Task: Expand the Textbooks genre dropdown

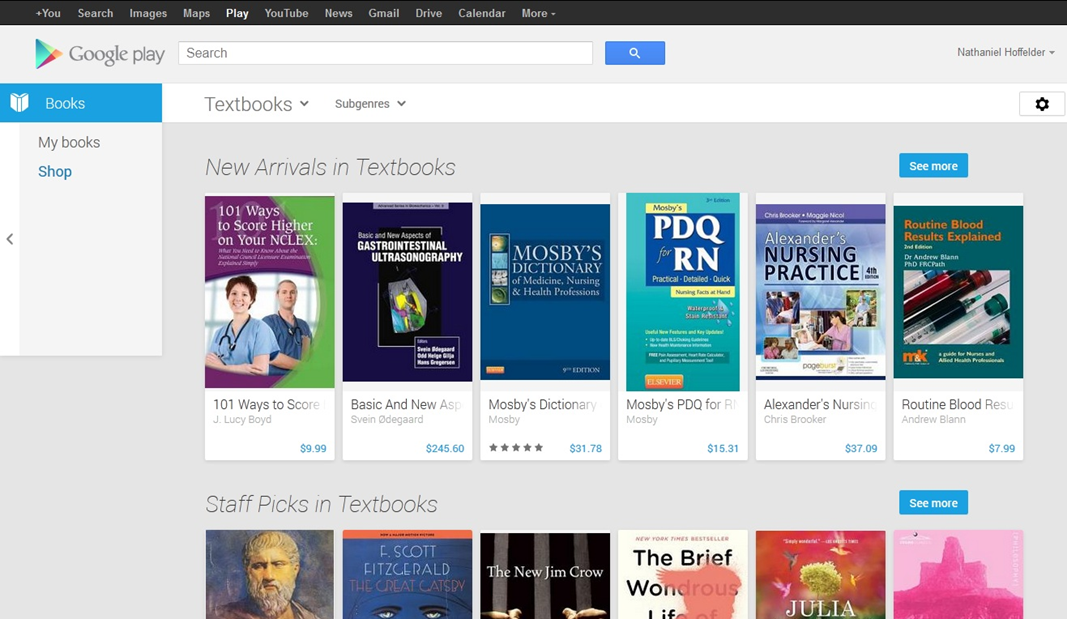Action: point(257,104)
